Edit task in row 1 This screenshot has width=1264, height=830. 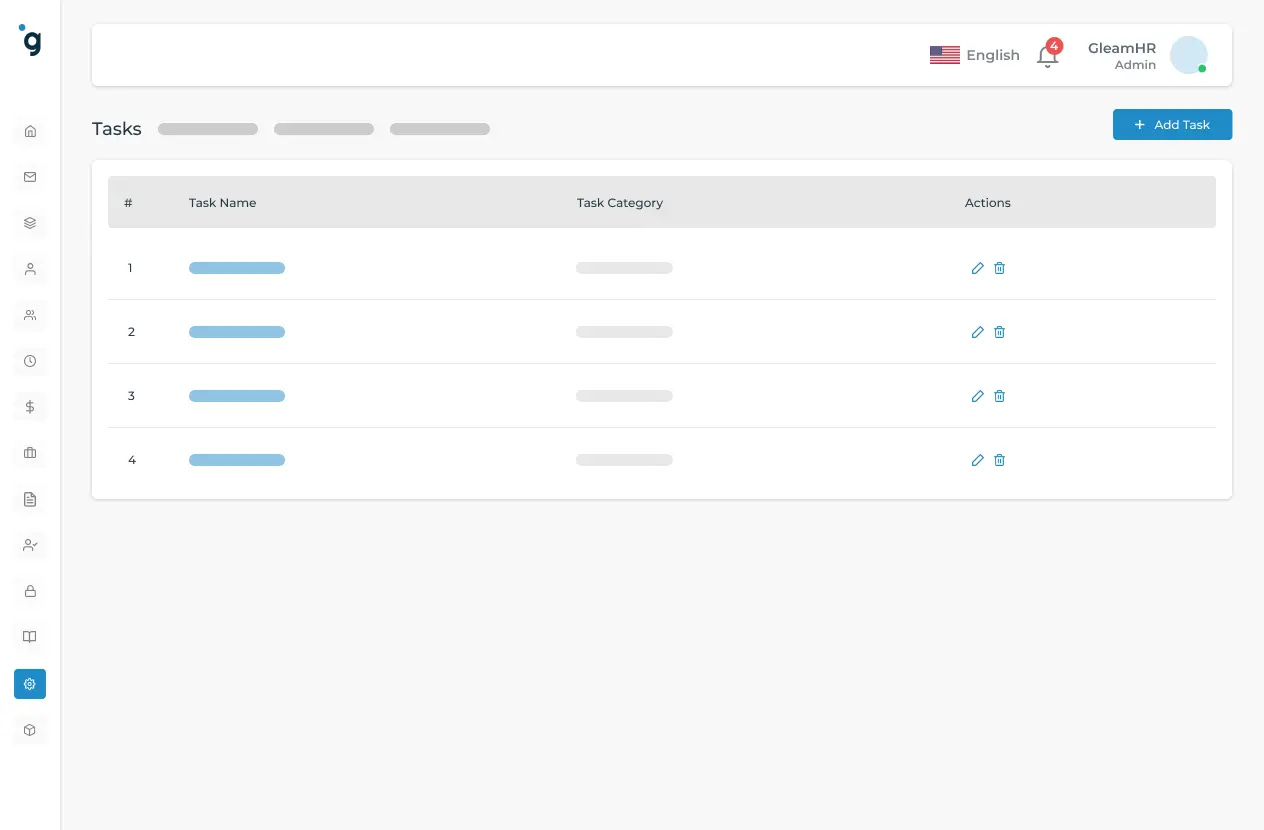coord(977,268)
